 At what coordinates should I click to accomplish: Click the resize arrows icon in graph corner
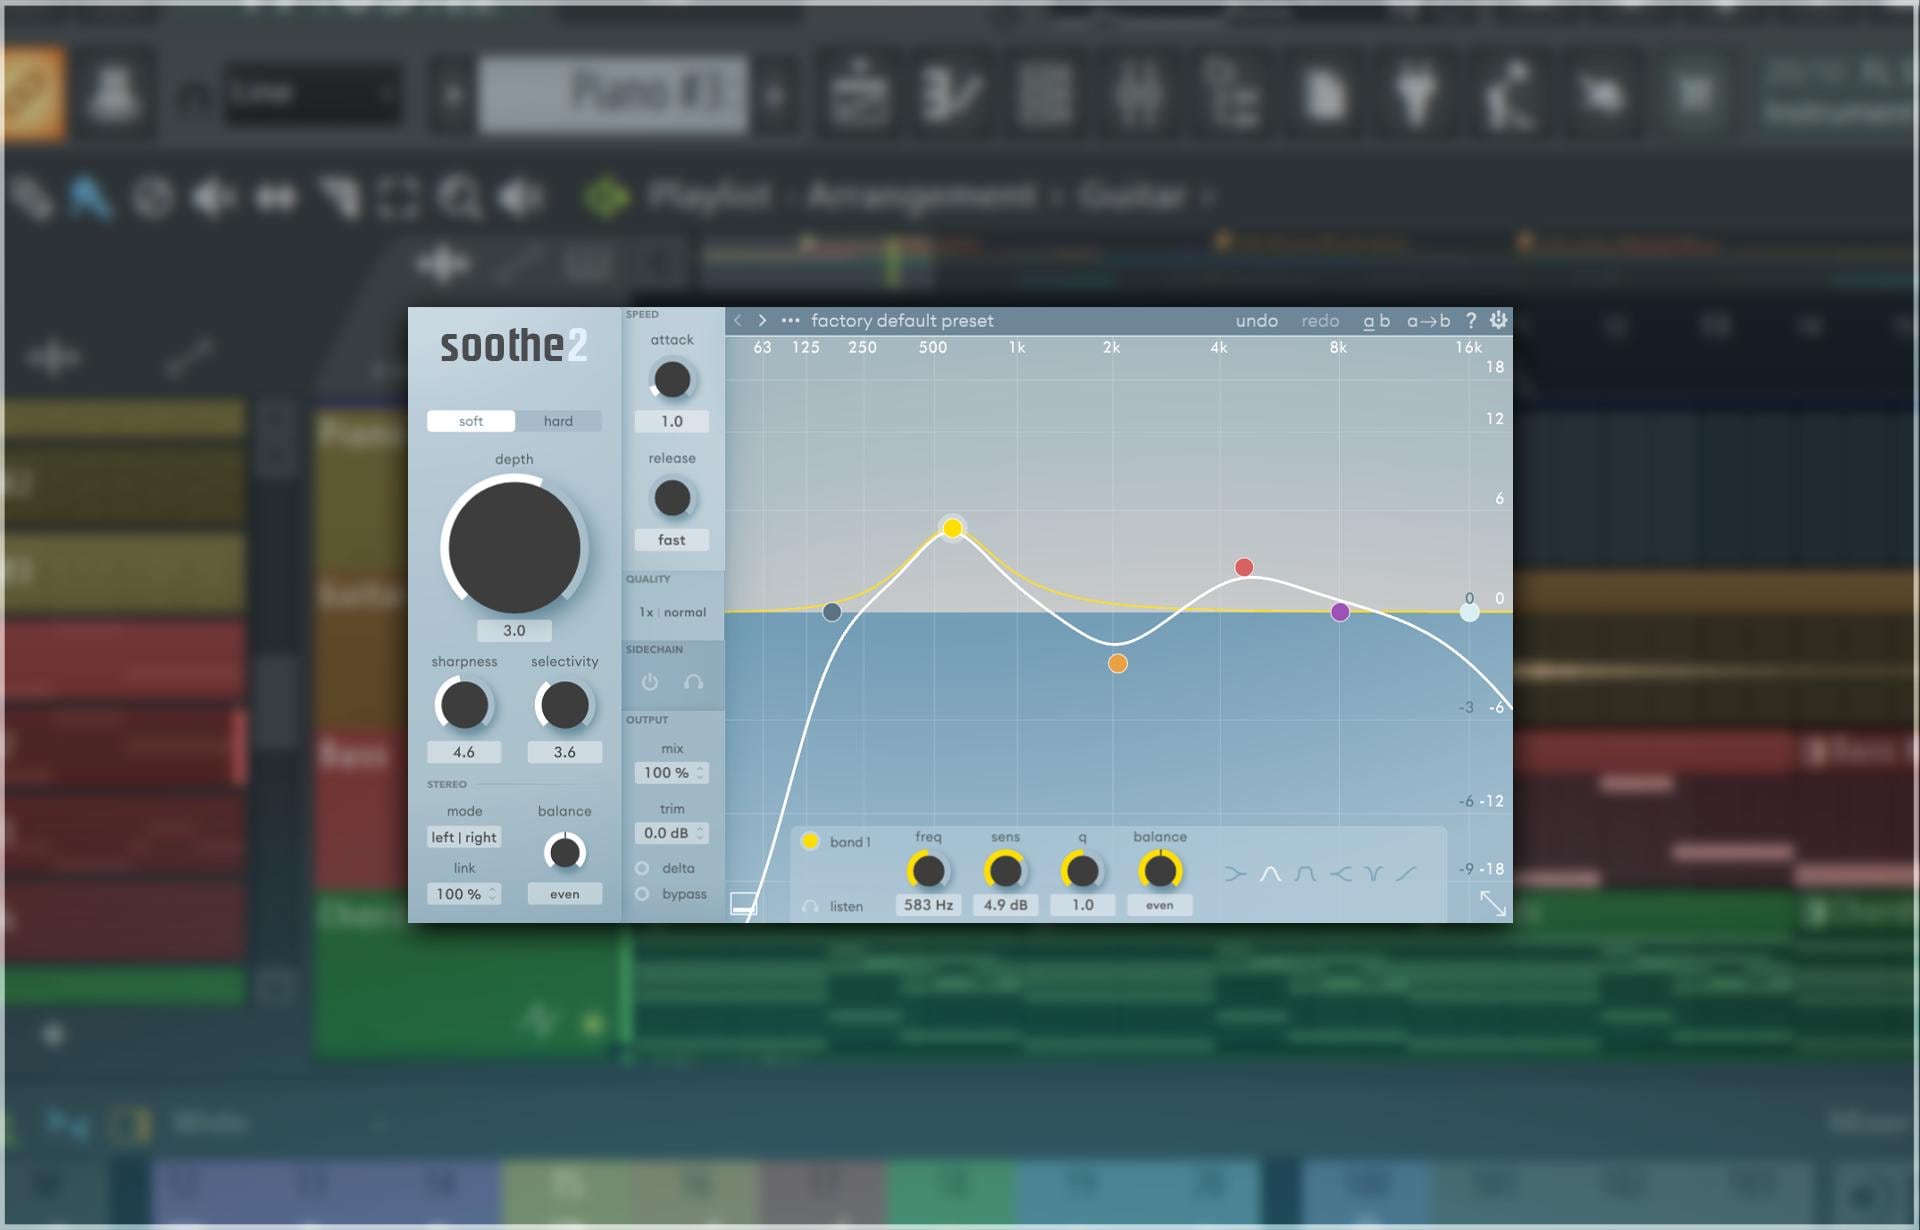click(x=1492, y=903)
